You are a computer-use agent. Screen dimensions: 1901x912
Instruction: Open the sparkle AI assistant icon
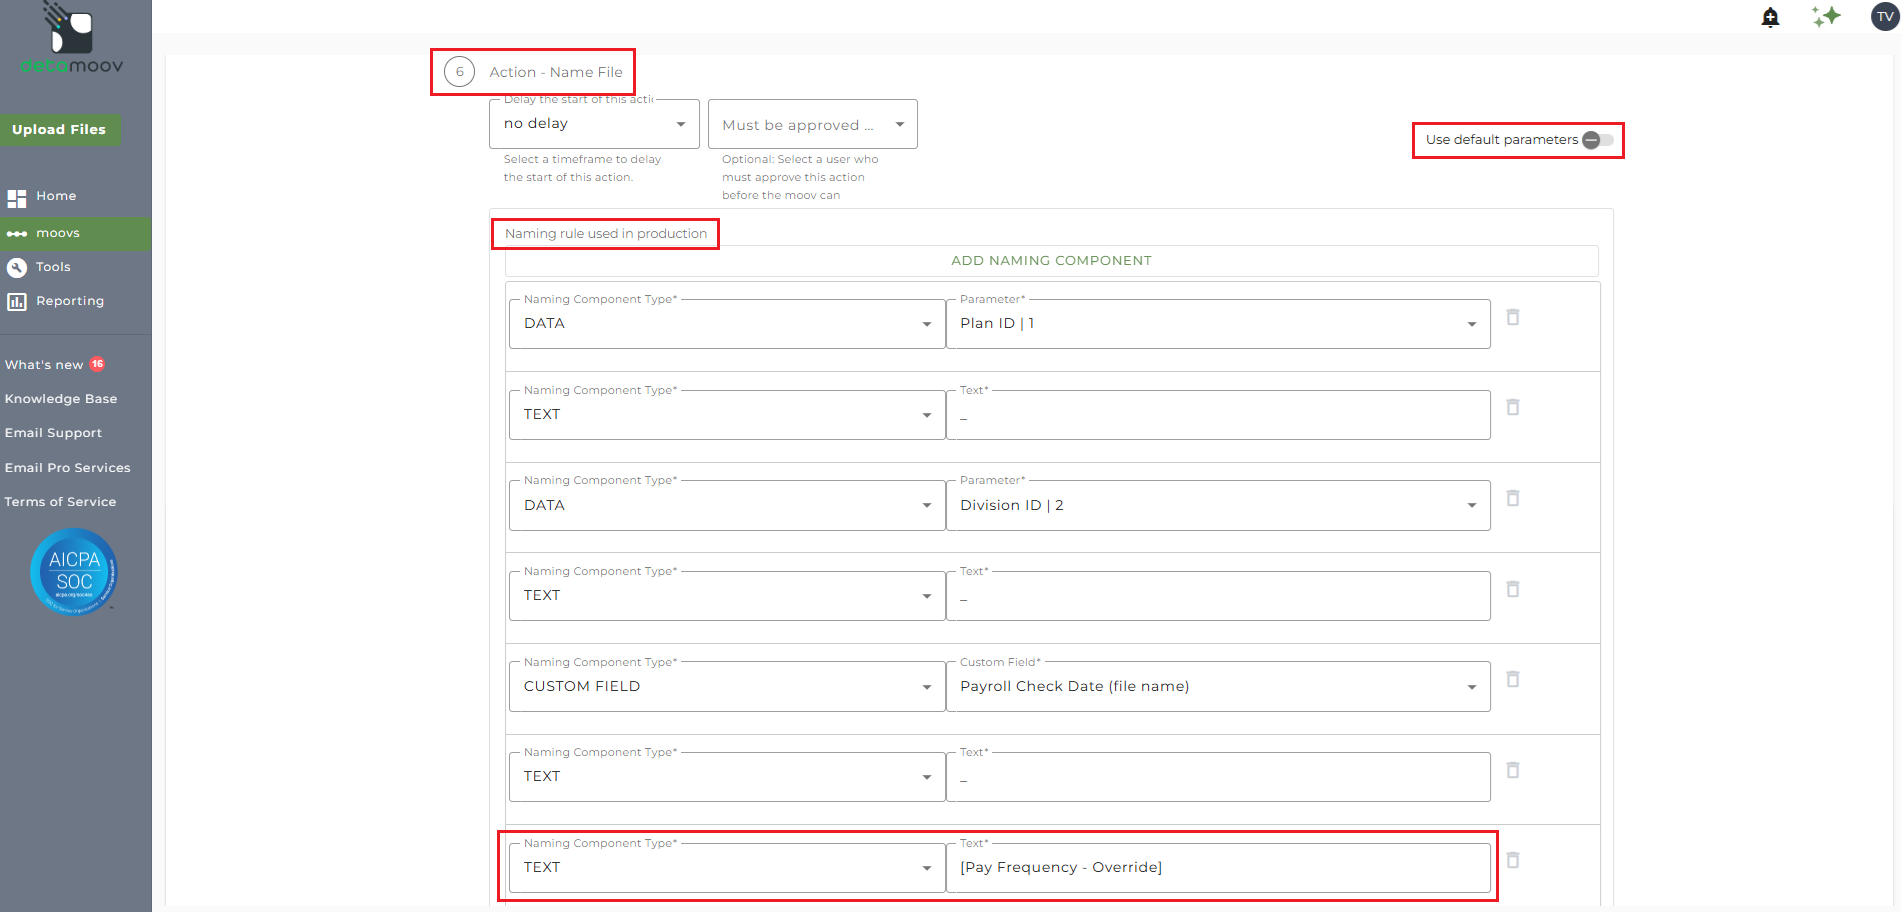pos(1826,17)
